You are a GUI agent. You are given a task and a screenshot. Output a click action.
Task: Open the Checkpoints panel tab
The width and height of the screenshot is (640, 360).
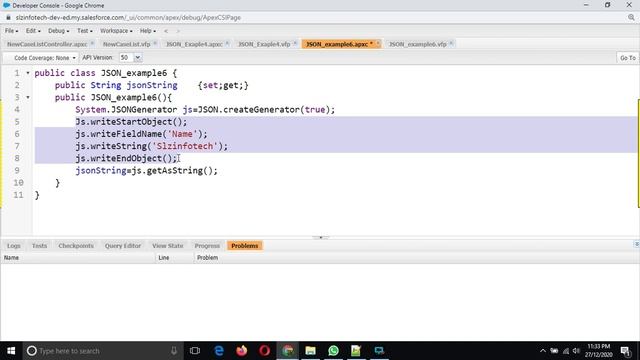[x=76, y=246]
